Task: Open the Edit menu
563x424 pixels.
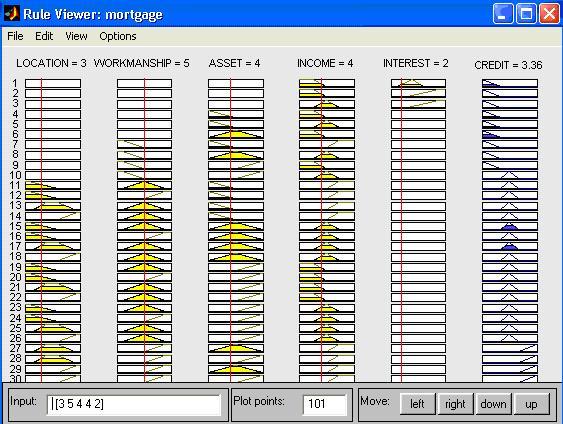Action: click(44, 36)
